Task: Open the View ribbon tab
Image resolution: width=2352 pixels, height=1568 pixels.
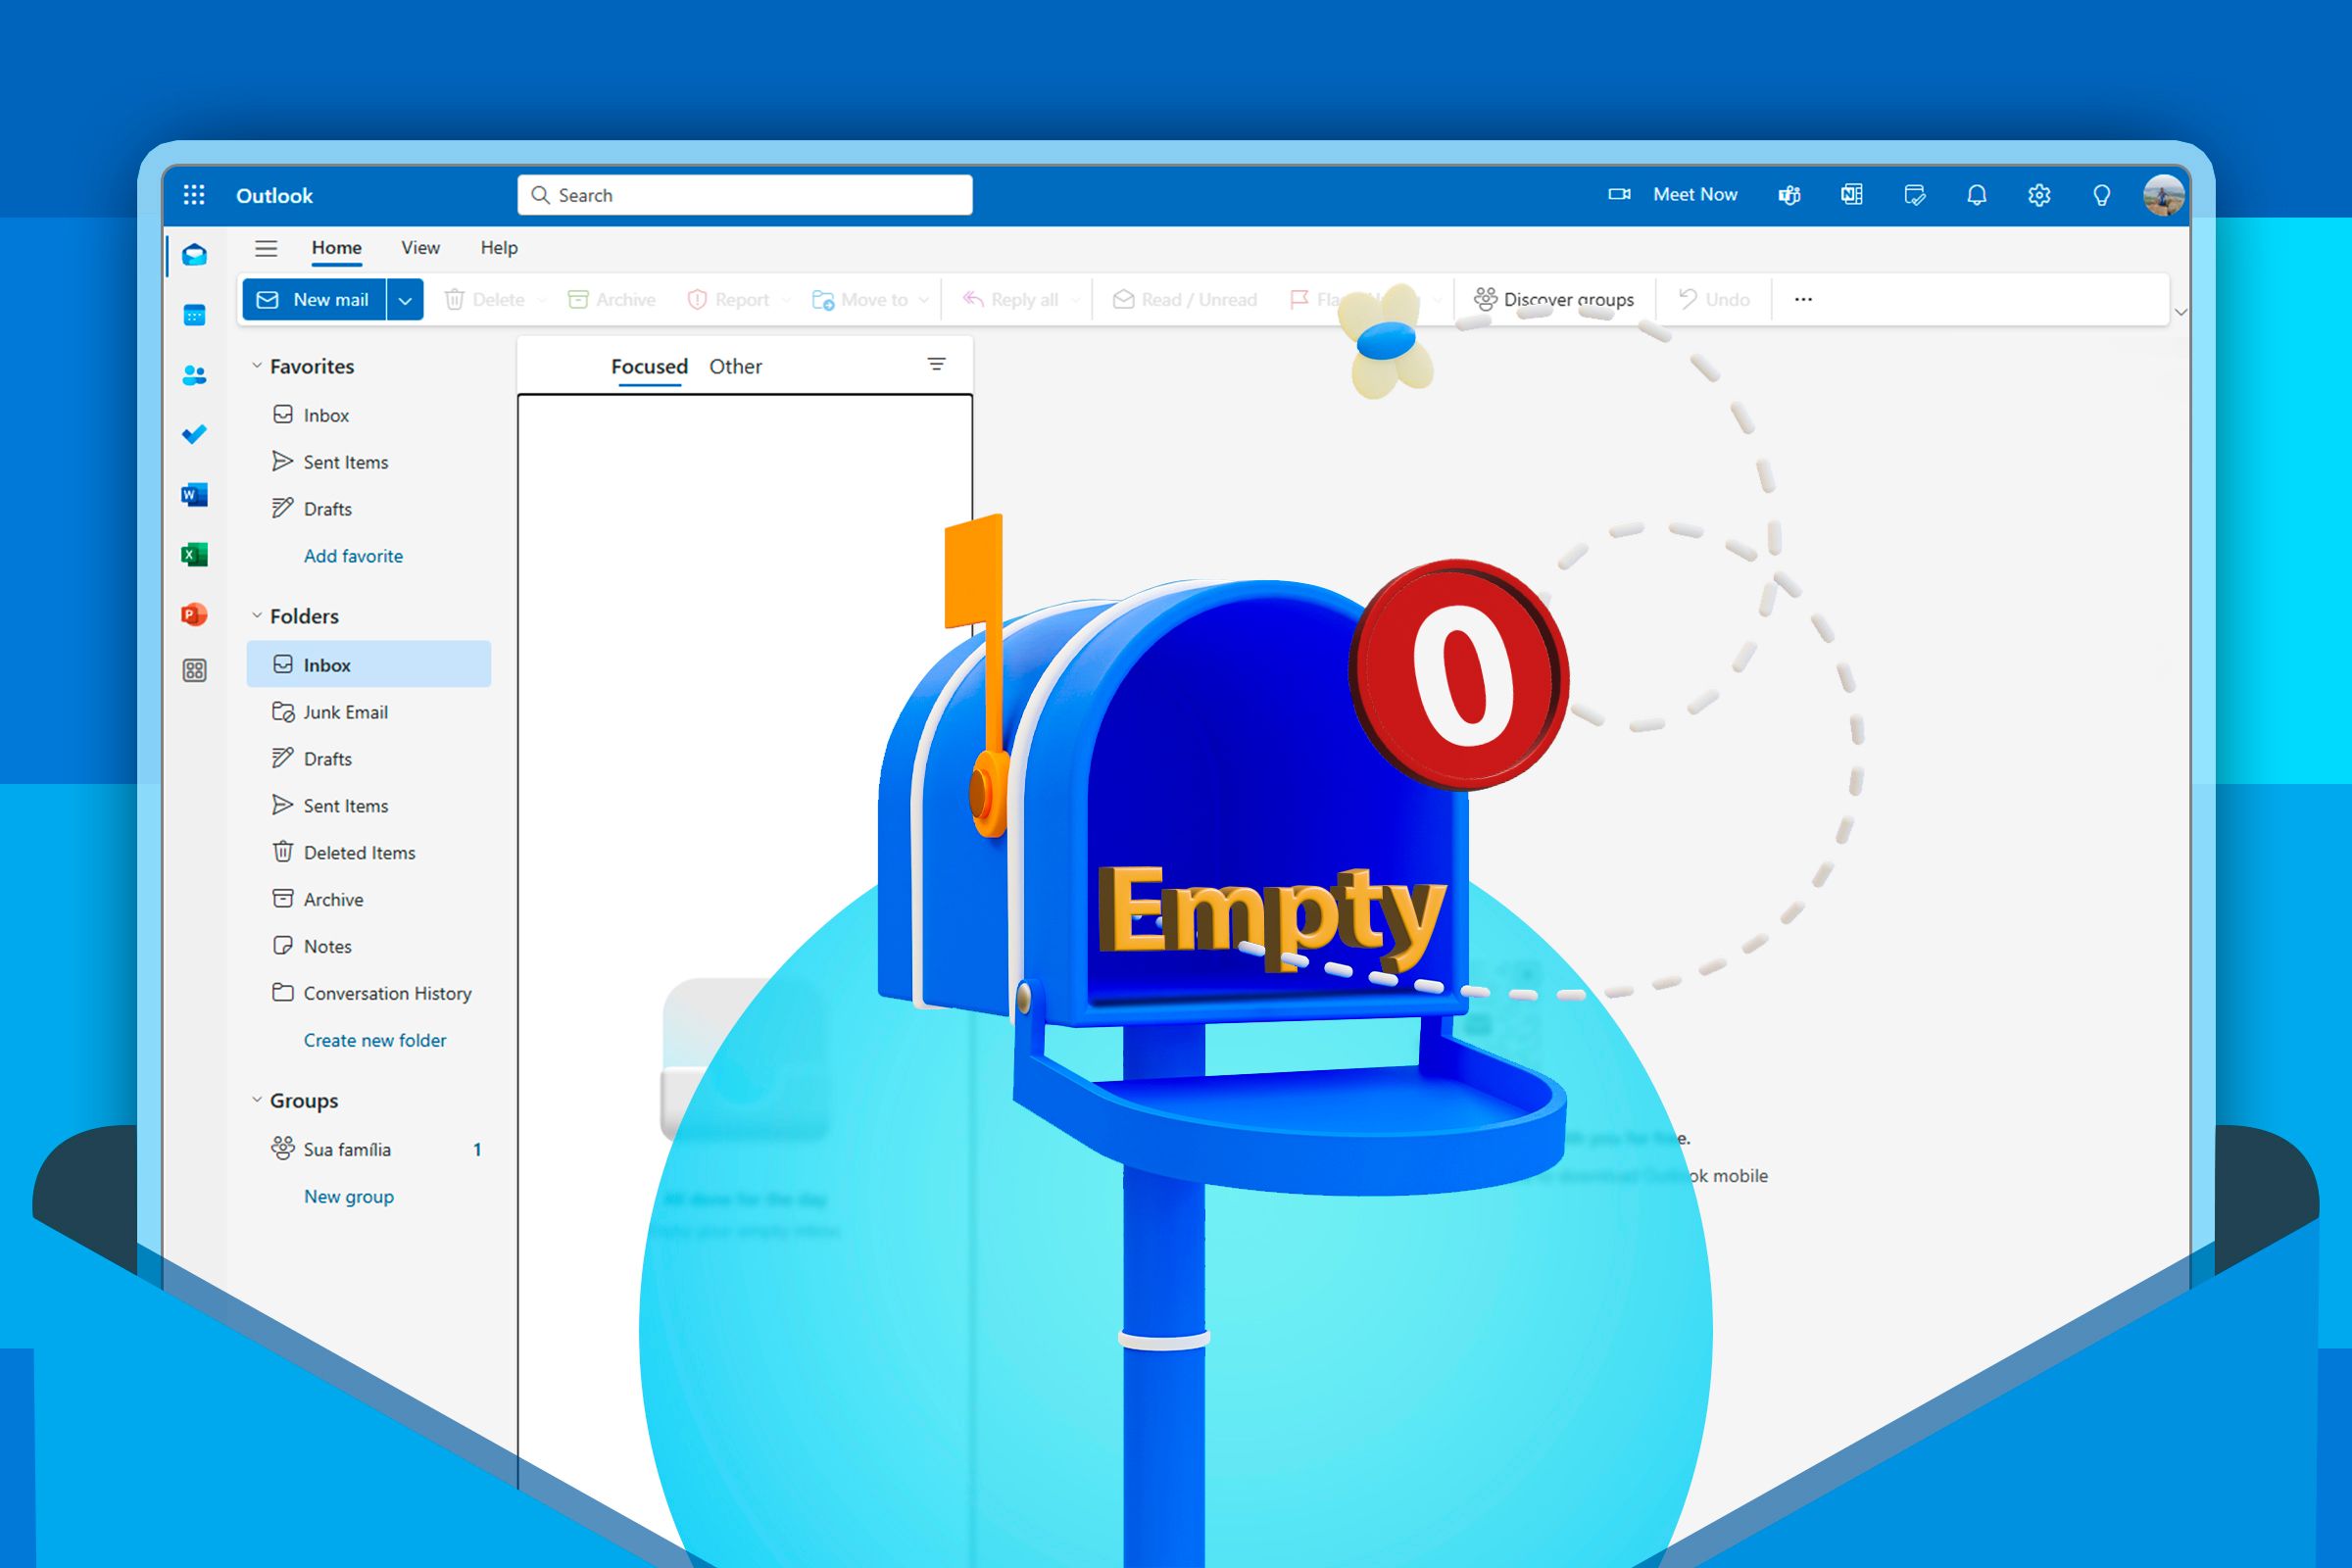Action: pyautogui.click(x=420, y=247)
